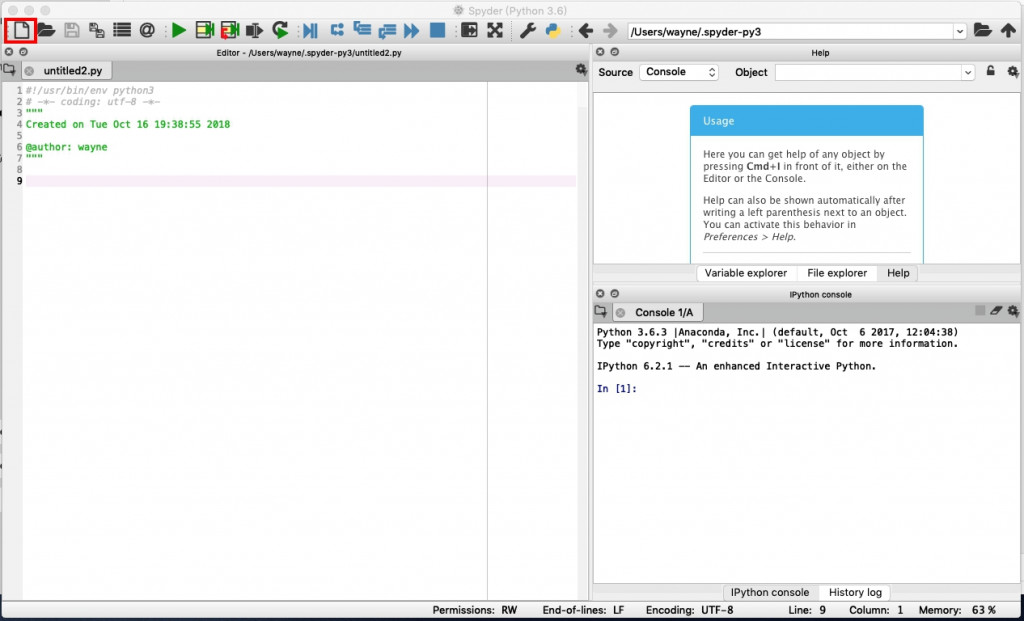
Task: Place the cursor on editor line 9
Action: (x=300, y=181)
